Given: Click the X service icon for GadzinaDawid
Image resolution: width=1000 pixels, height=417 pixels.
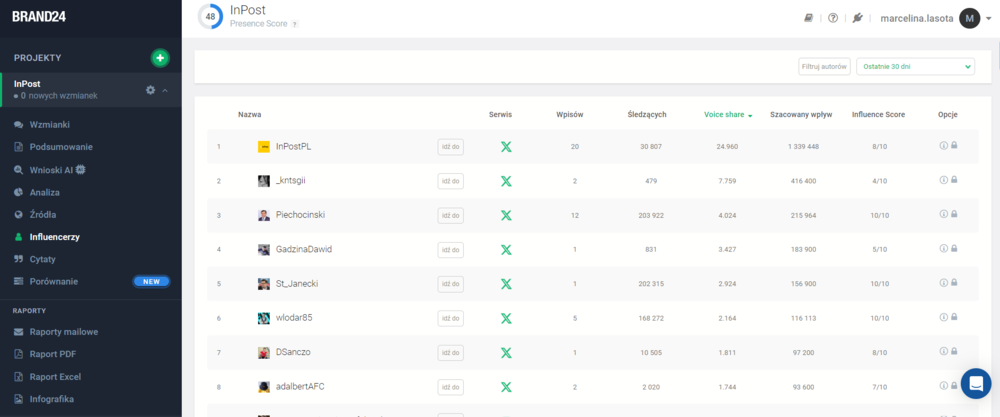Looking at the screenshot, I should [506, 250].
